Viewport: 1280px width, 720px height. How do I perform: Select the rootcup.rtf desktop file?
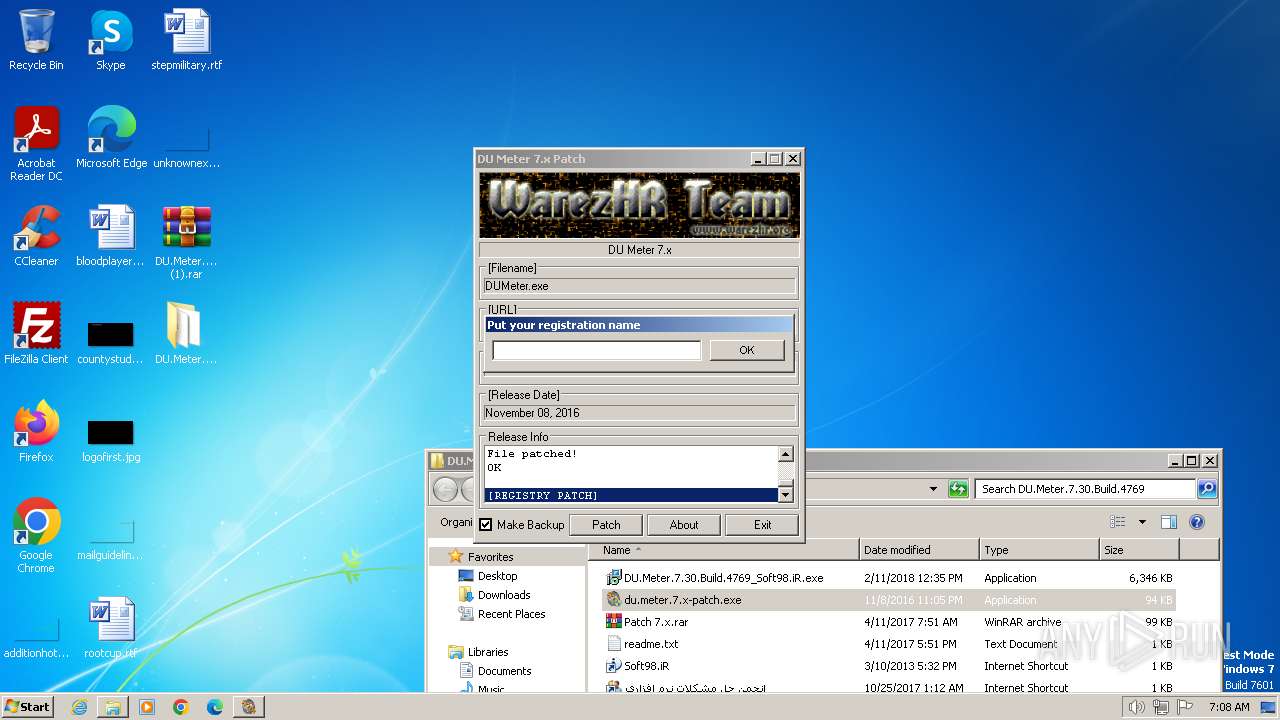[x=111, y=629]
